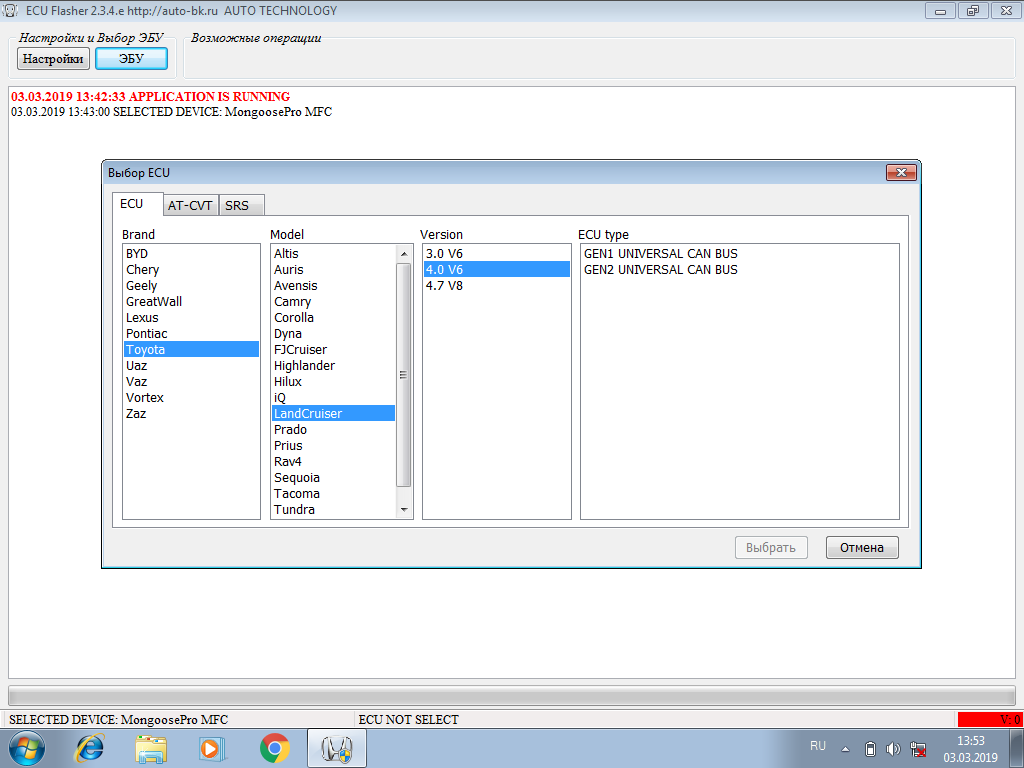Select Camry in the Model list
This screenshot has width=1024, height=768.
point(334,302)
